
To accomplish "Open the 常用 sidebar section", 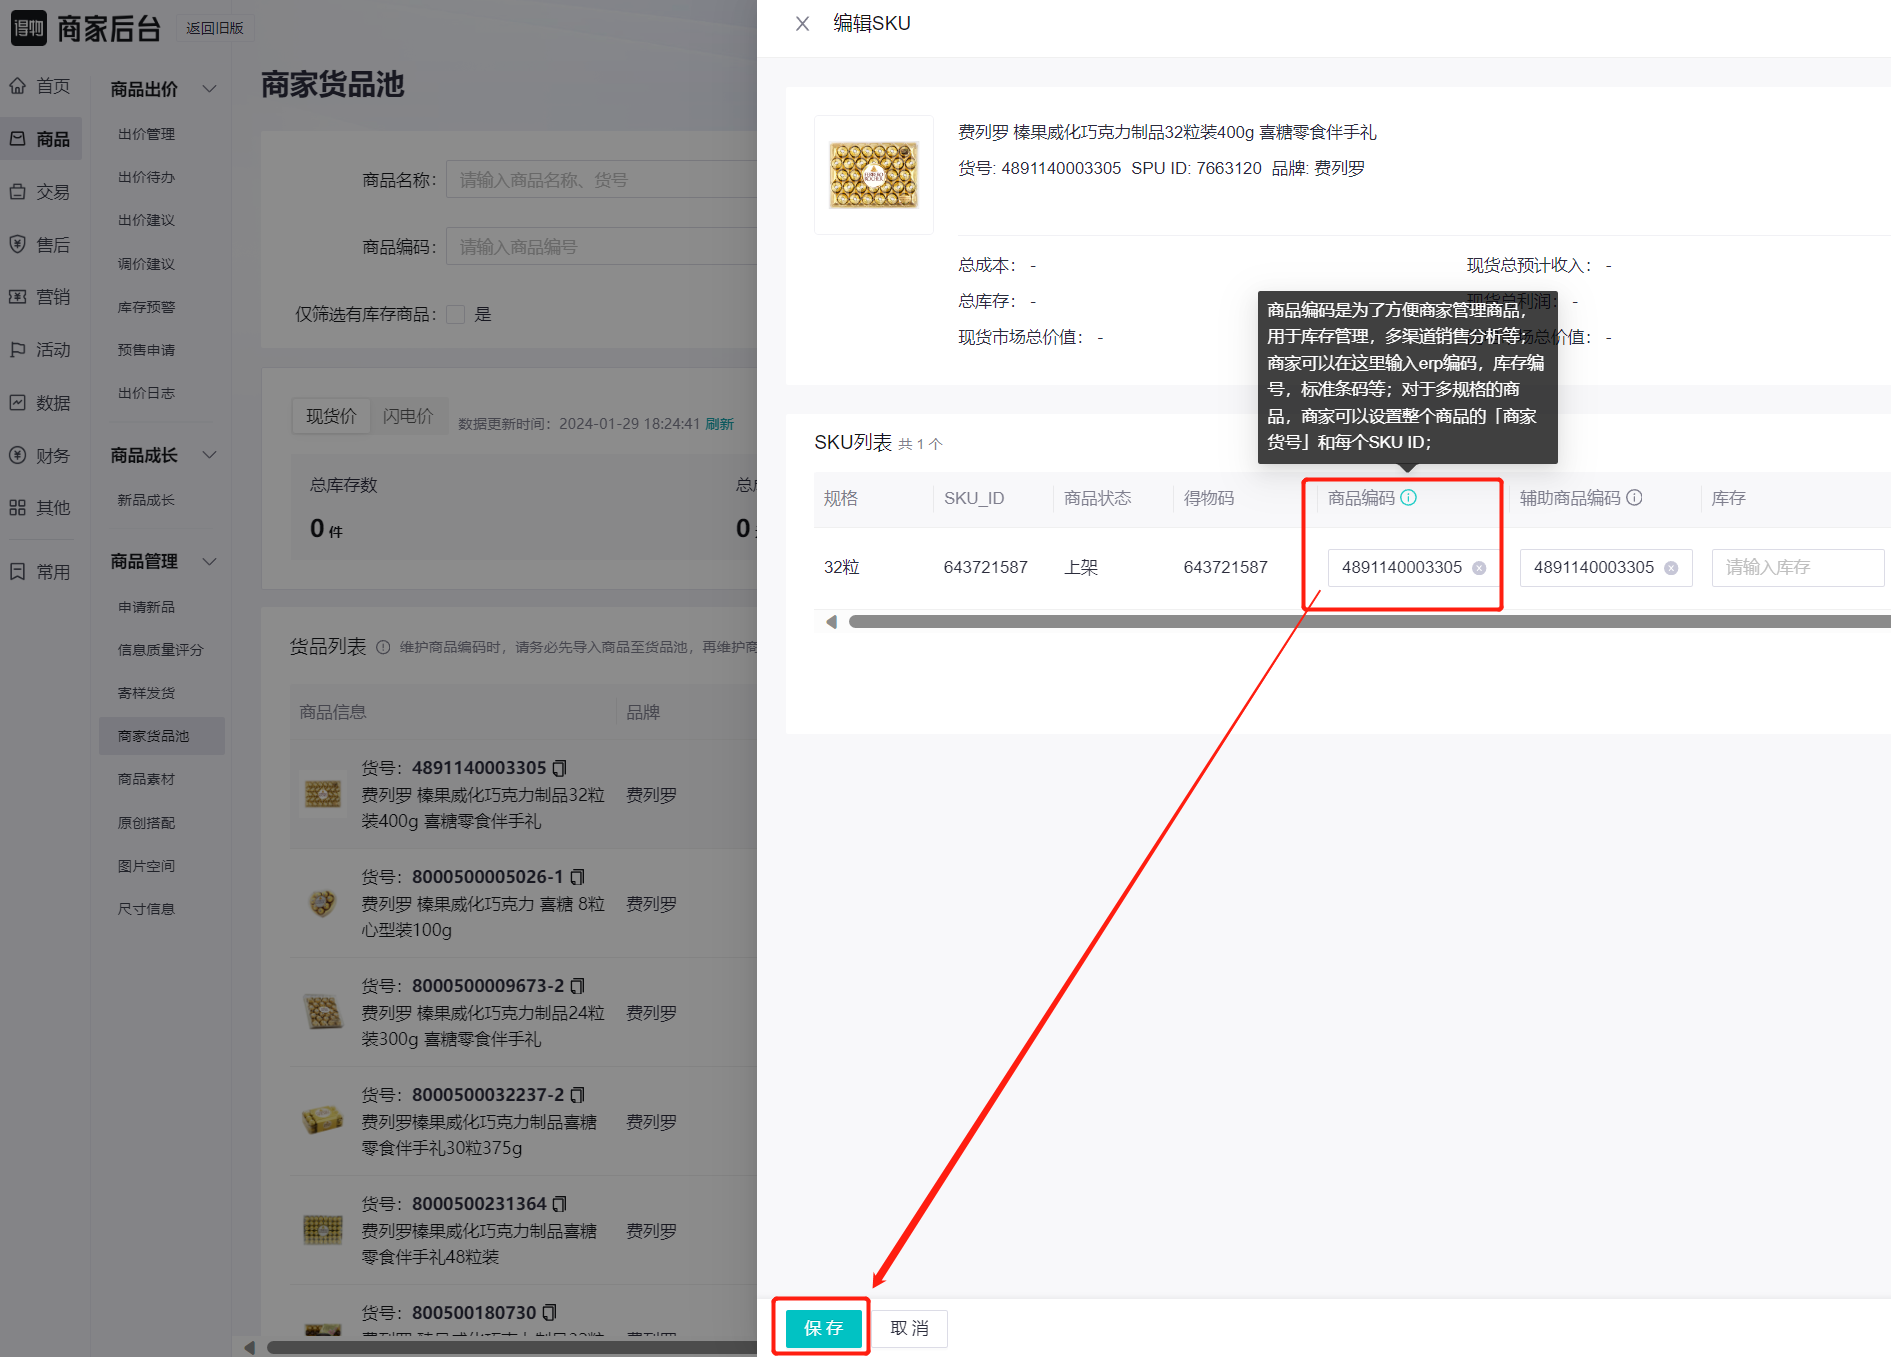I will pyautogui.click(x=41, y=572).
